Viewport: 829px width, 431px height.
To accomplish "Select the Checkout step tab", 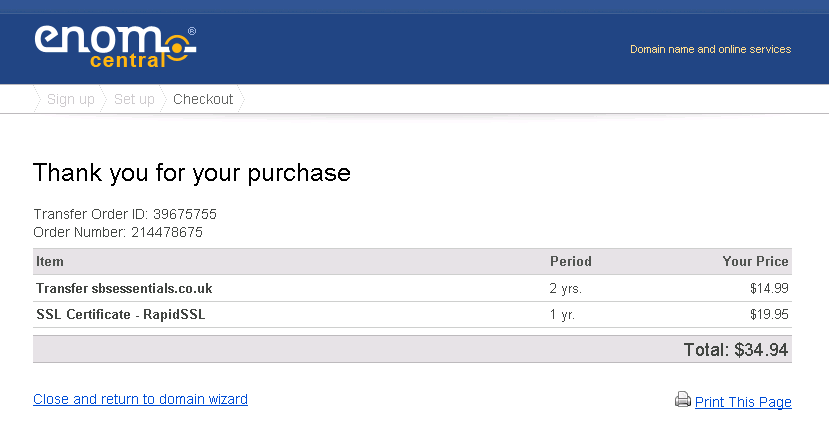I will click(x=203, y=99).
